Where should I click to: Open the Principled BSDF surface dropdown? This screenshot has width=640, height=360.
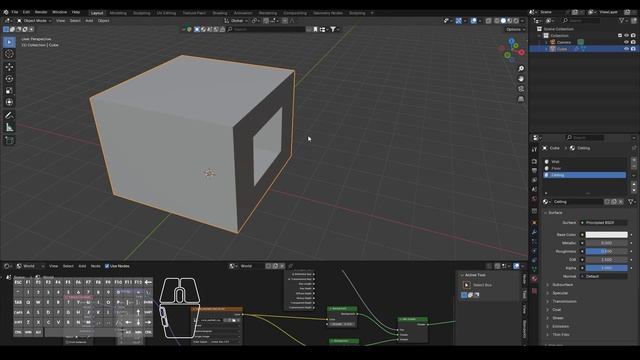tap(604, 222)
